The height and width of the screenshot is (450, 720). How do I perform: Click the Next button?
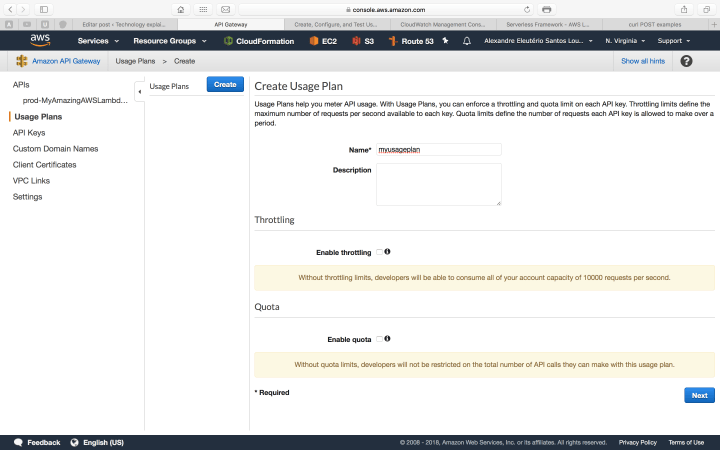tap(699, 395)
